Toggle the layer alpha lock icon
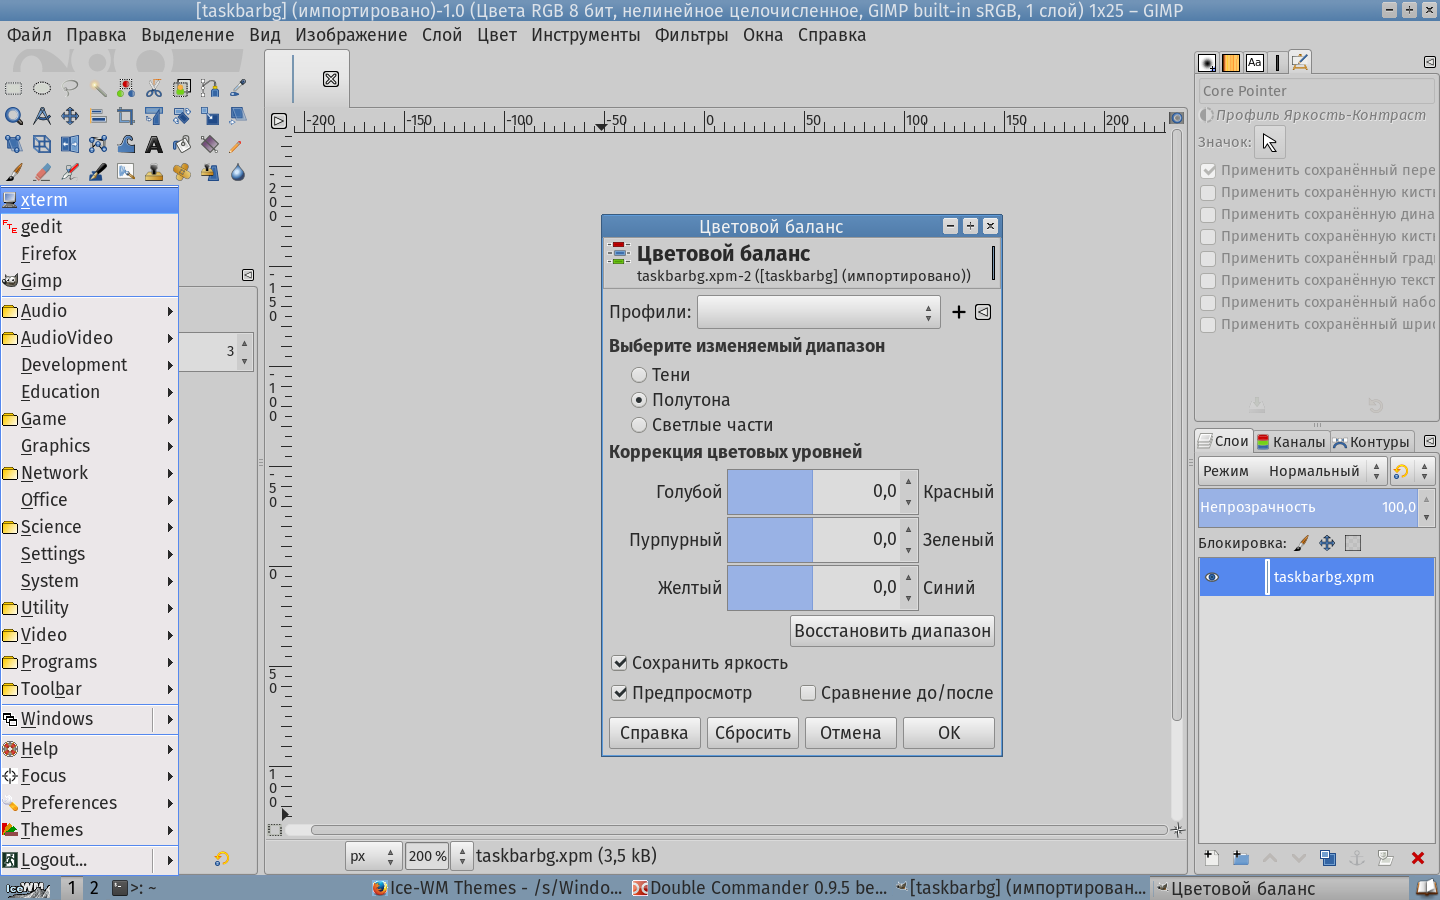The height and width of the screenshot is (900, 1440). [x=1353, y=543]
